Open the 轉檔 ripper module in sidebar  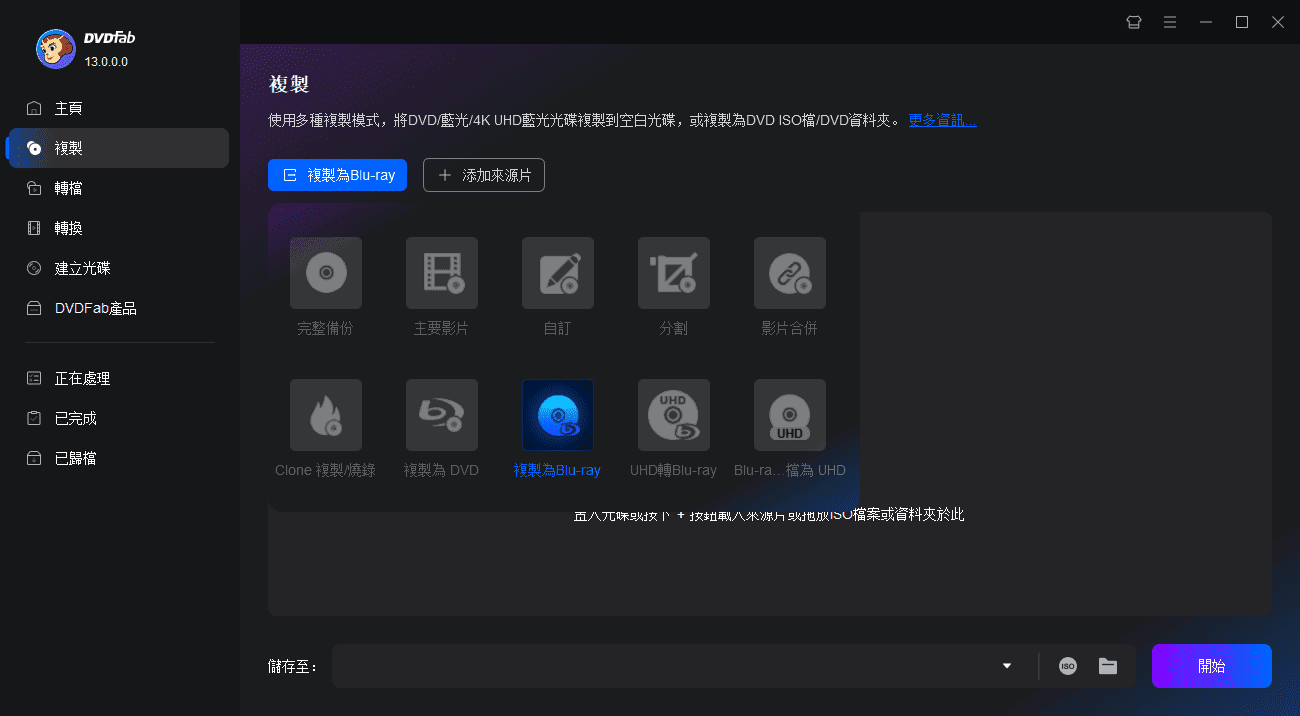click(118, 188)
